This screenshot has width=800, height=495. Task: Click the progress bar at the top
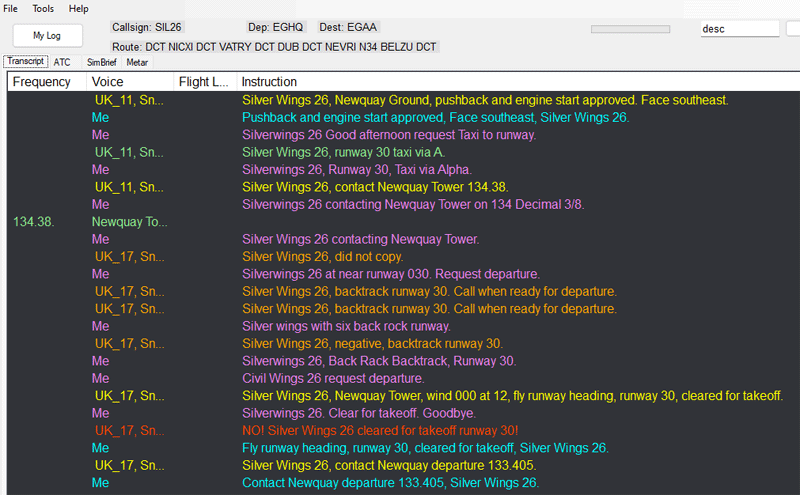(630, 29)
